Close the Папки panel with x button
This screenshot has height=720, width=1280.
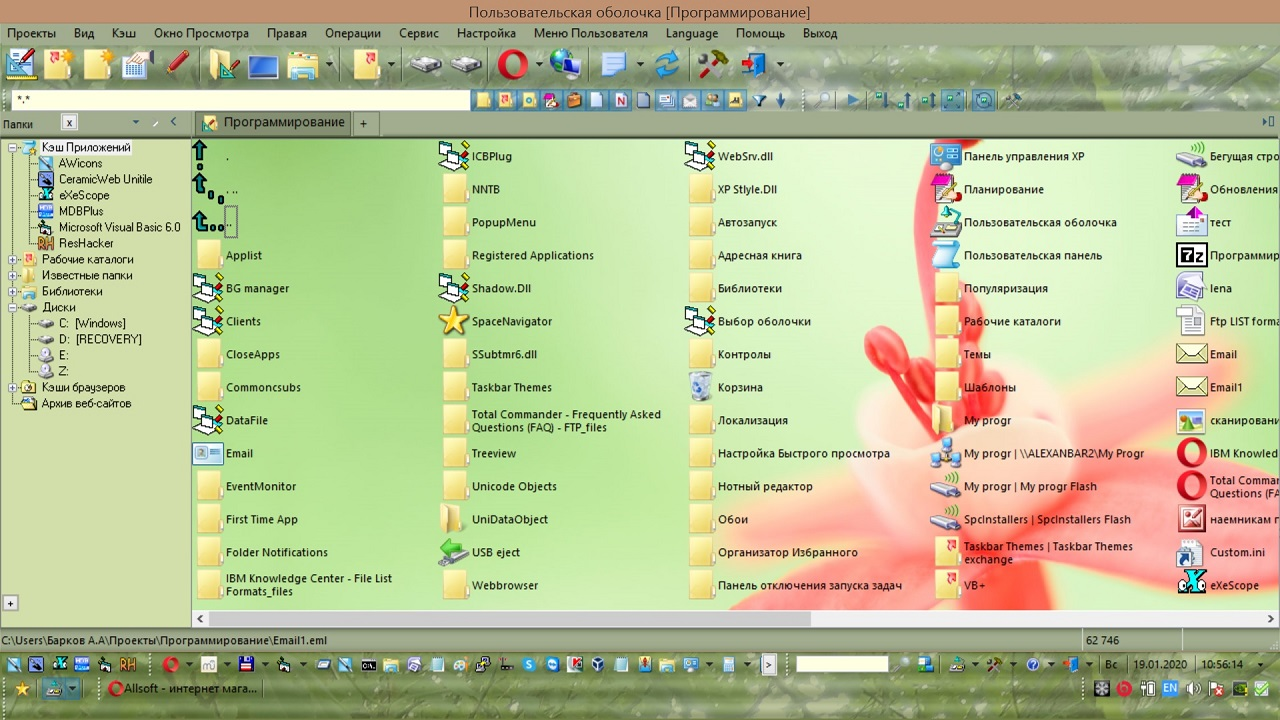[69, 123]
